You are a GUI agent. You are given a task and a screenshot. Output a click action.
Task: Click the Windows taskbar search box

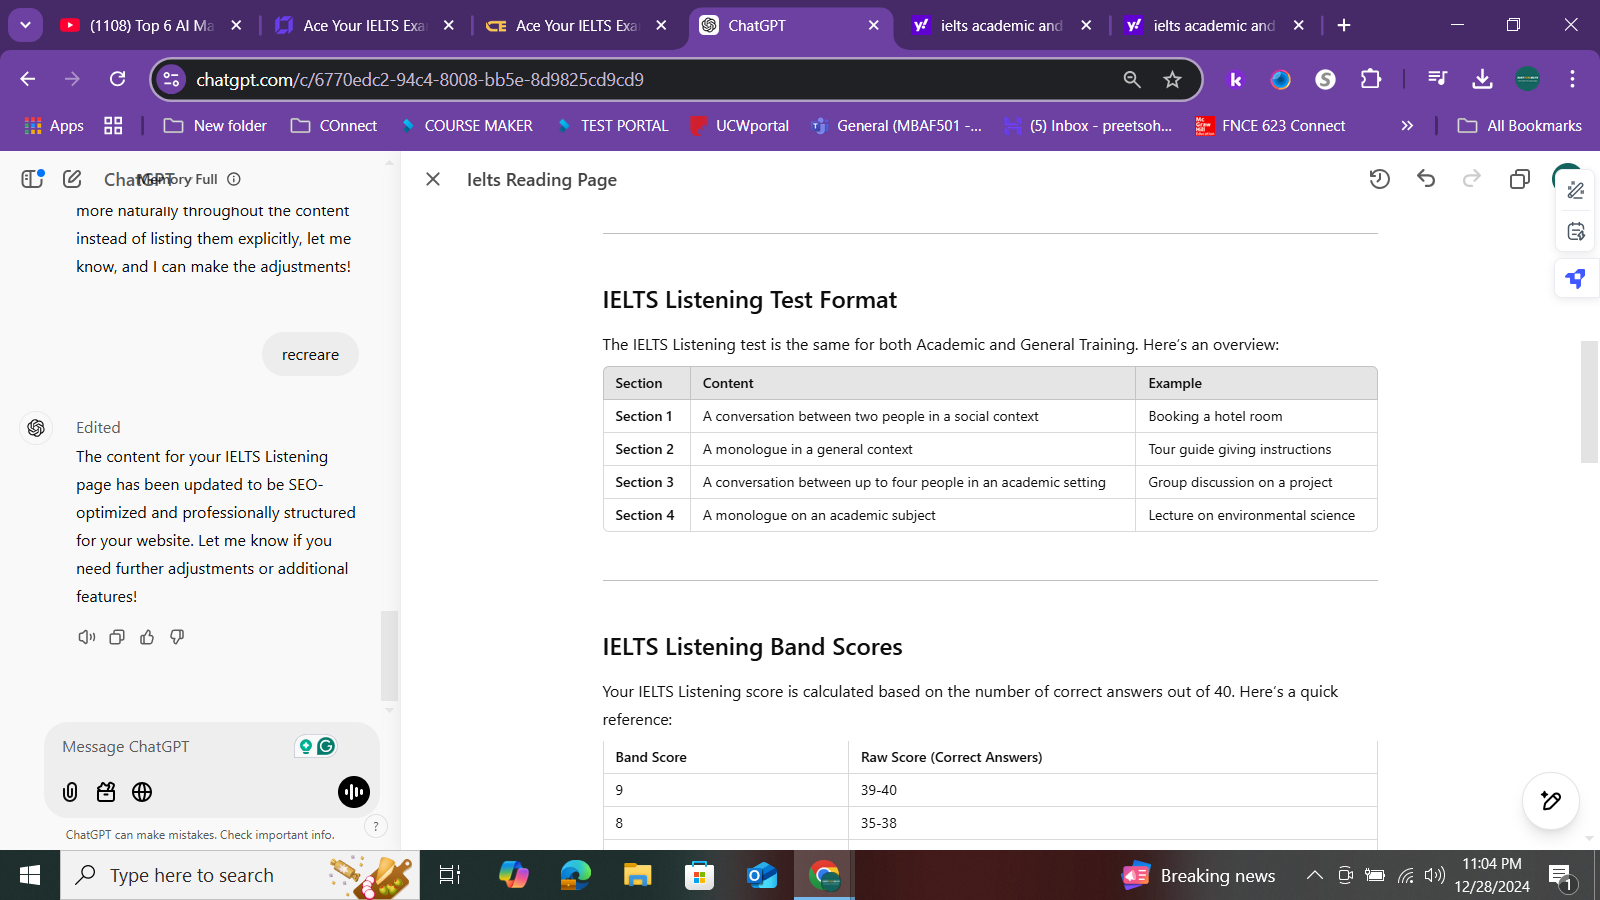pos(240,875)
